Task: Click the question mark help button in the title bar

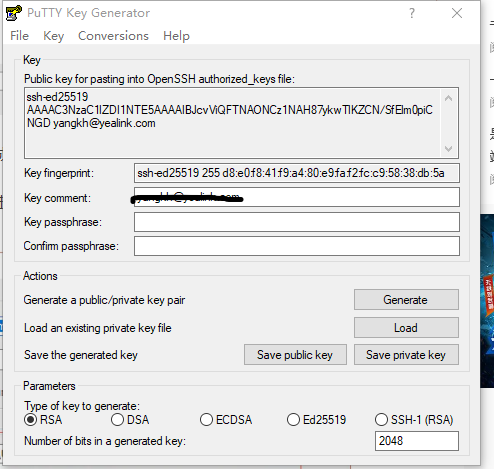Action: [412, 13]
